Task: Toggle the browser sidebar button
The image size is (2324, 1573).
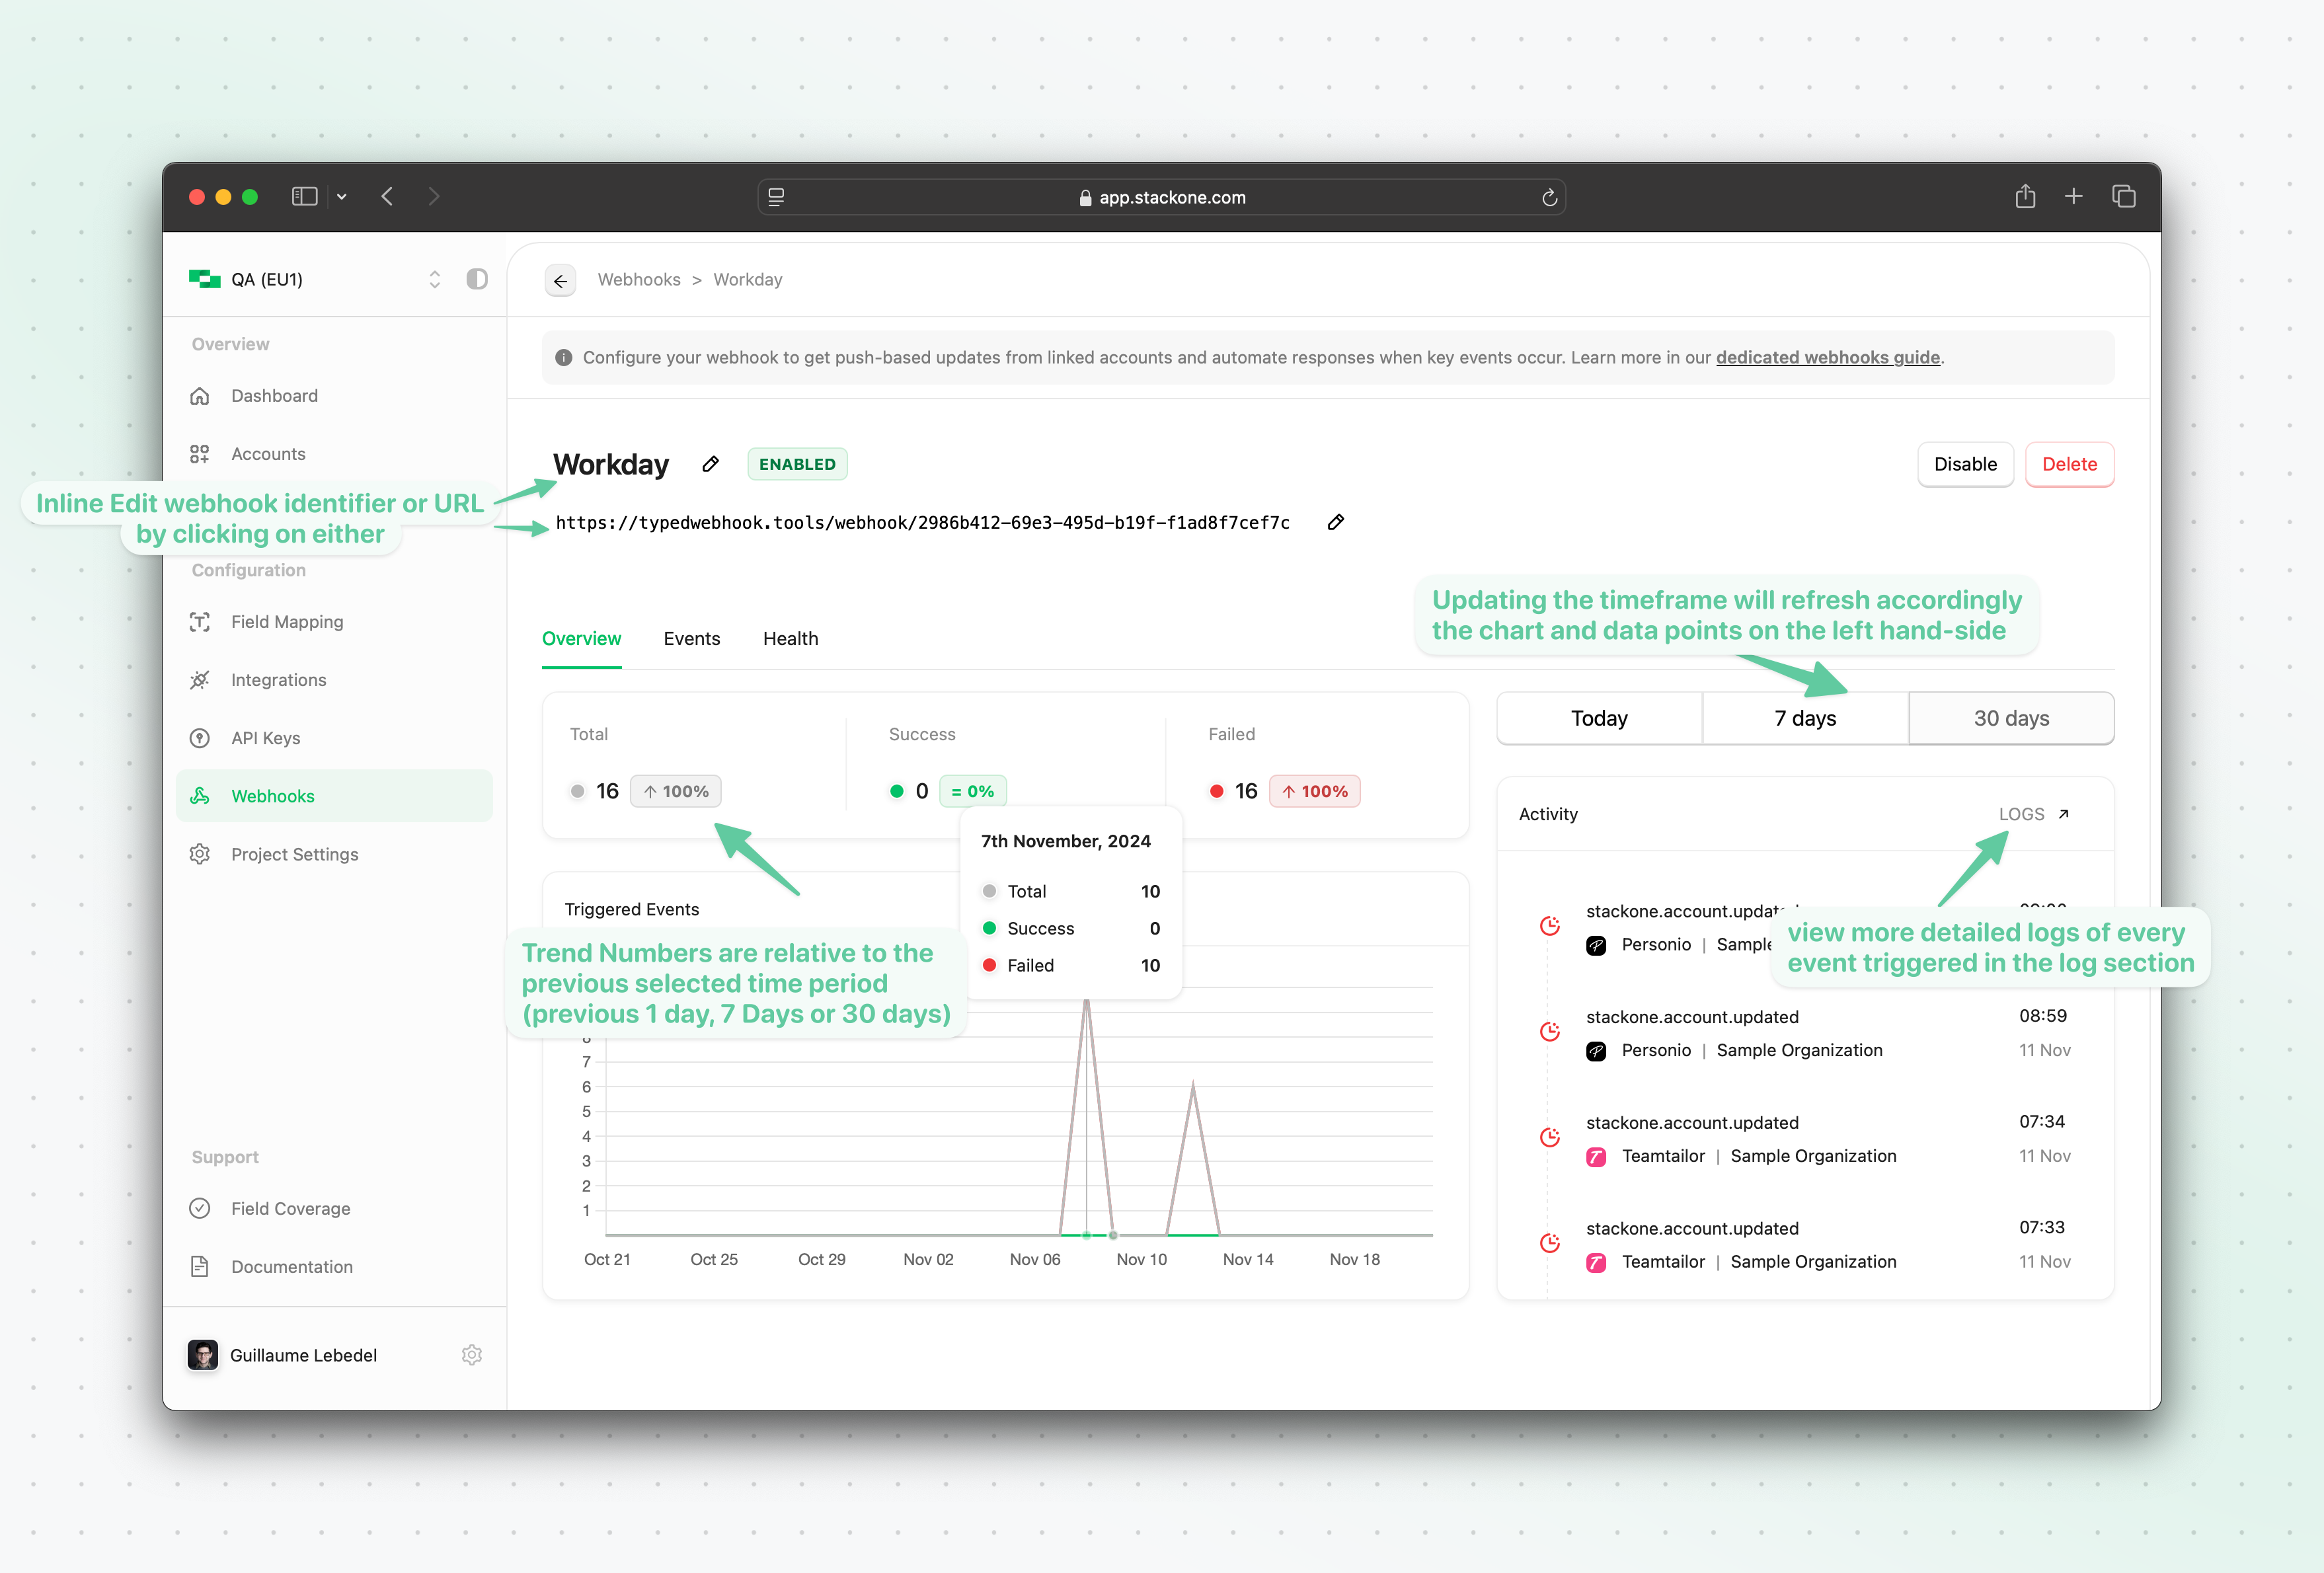Action: [x=305, y=196]
